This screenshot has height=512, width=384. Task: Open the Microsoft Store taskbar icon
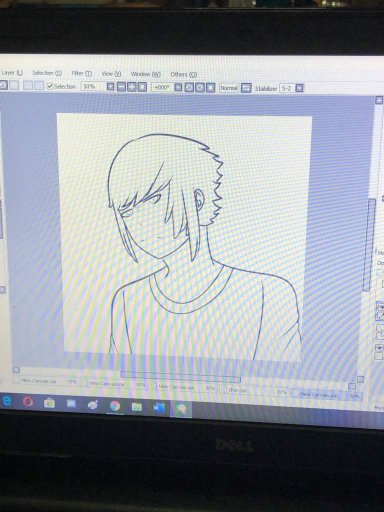point(49,403)
